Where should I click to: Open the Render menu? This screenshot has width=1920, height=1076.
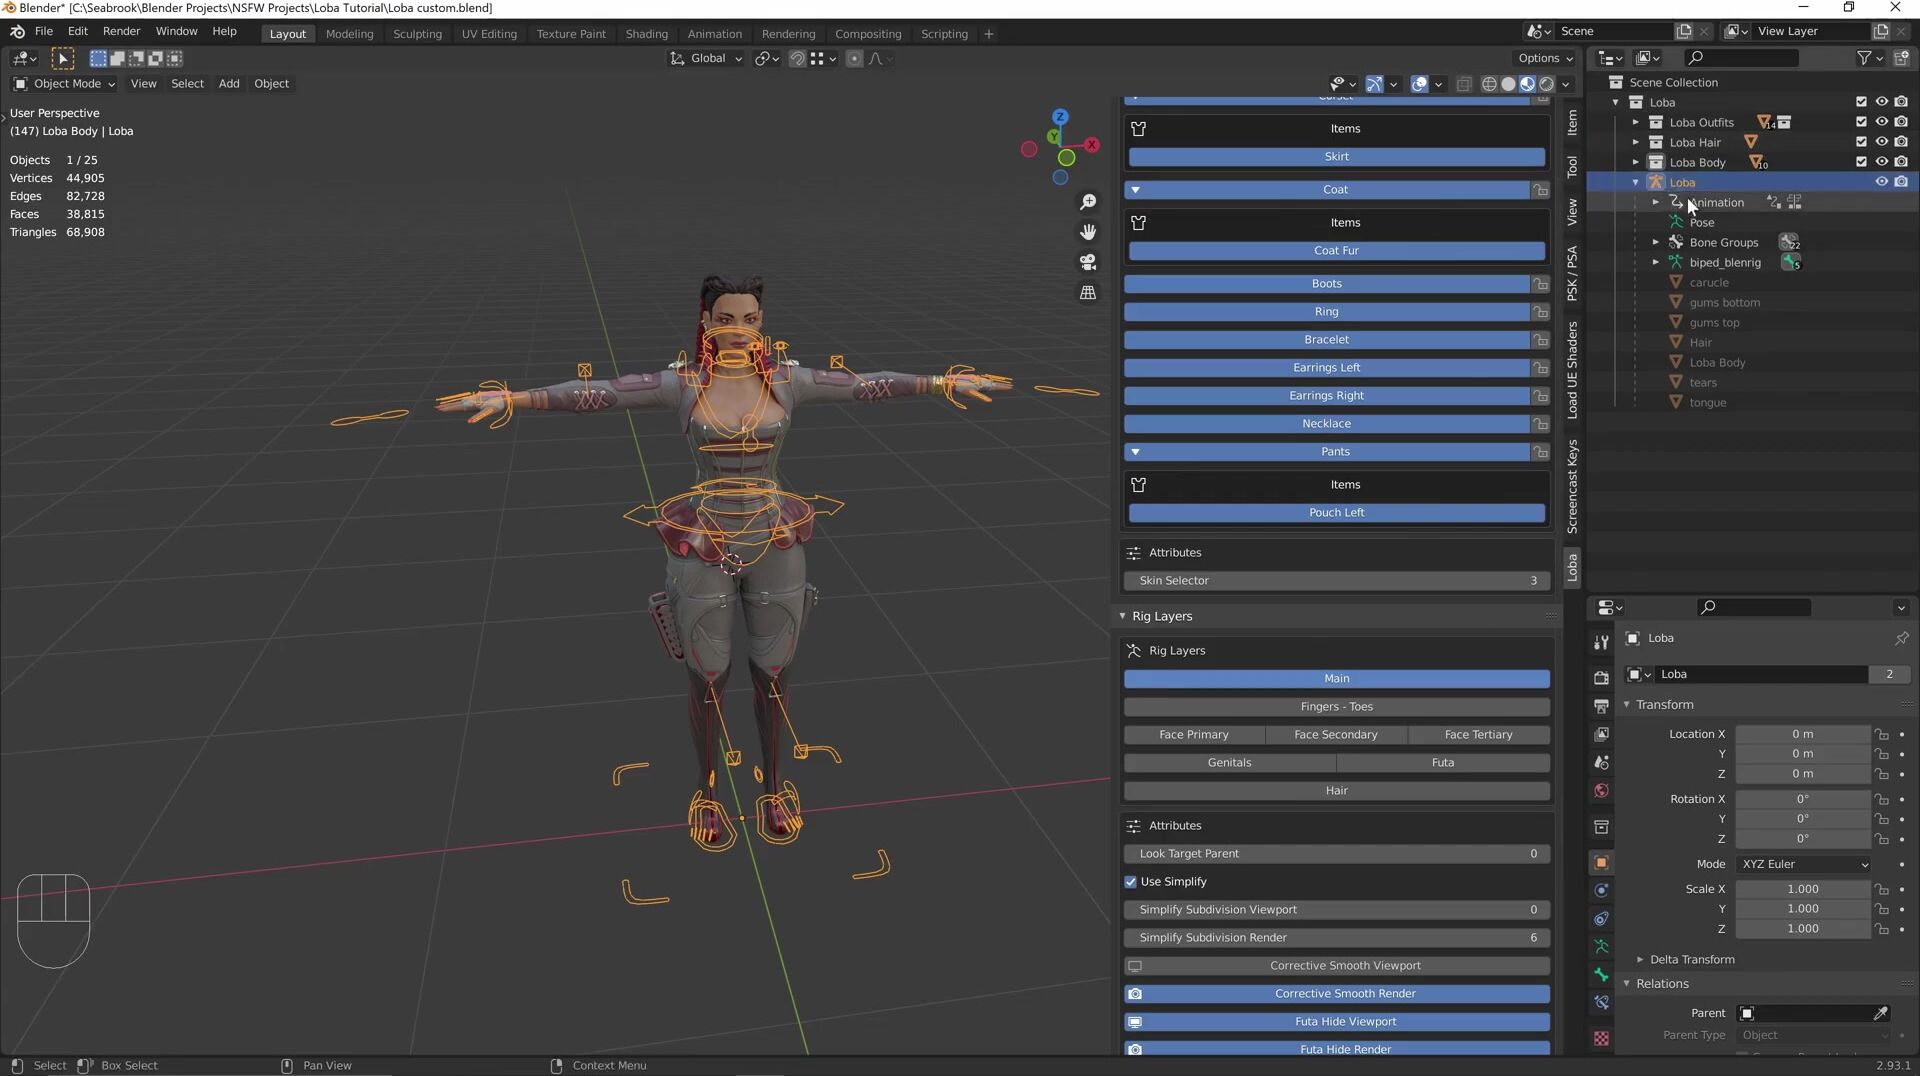121,31
